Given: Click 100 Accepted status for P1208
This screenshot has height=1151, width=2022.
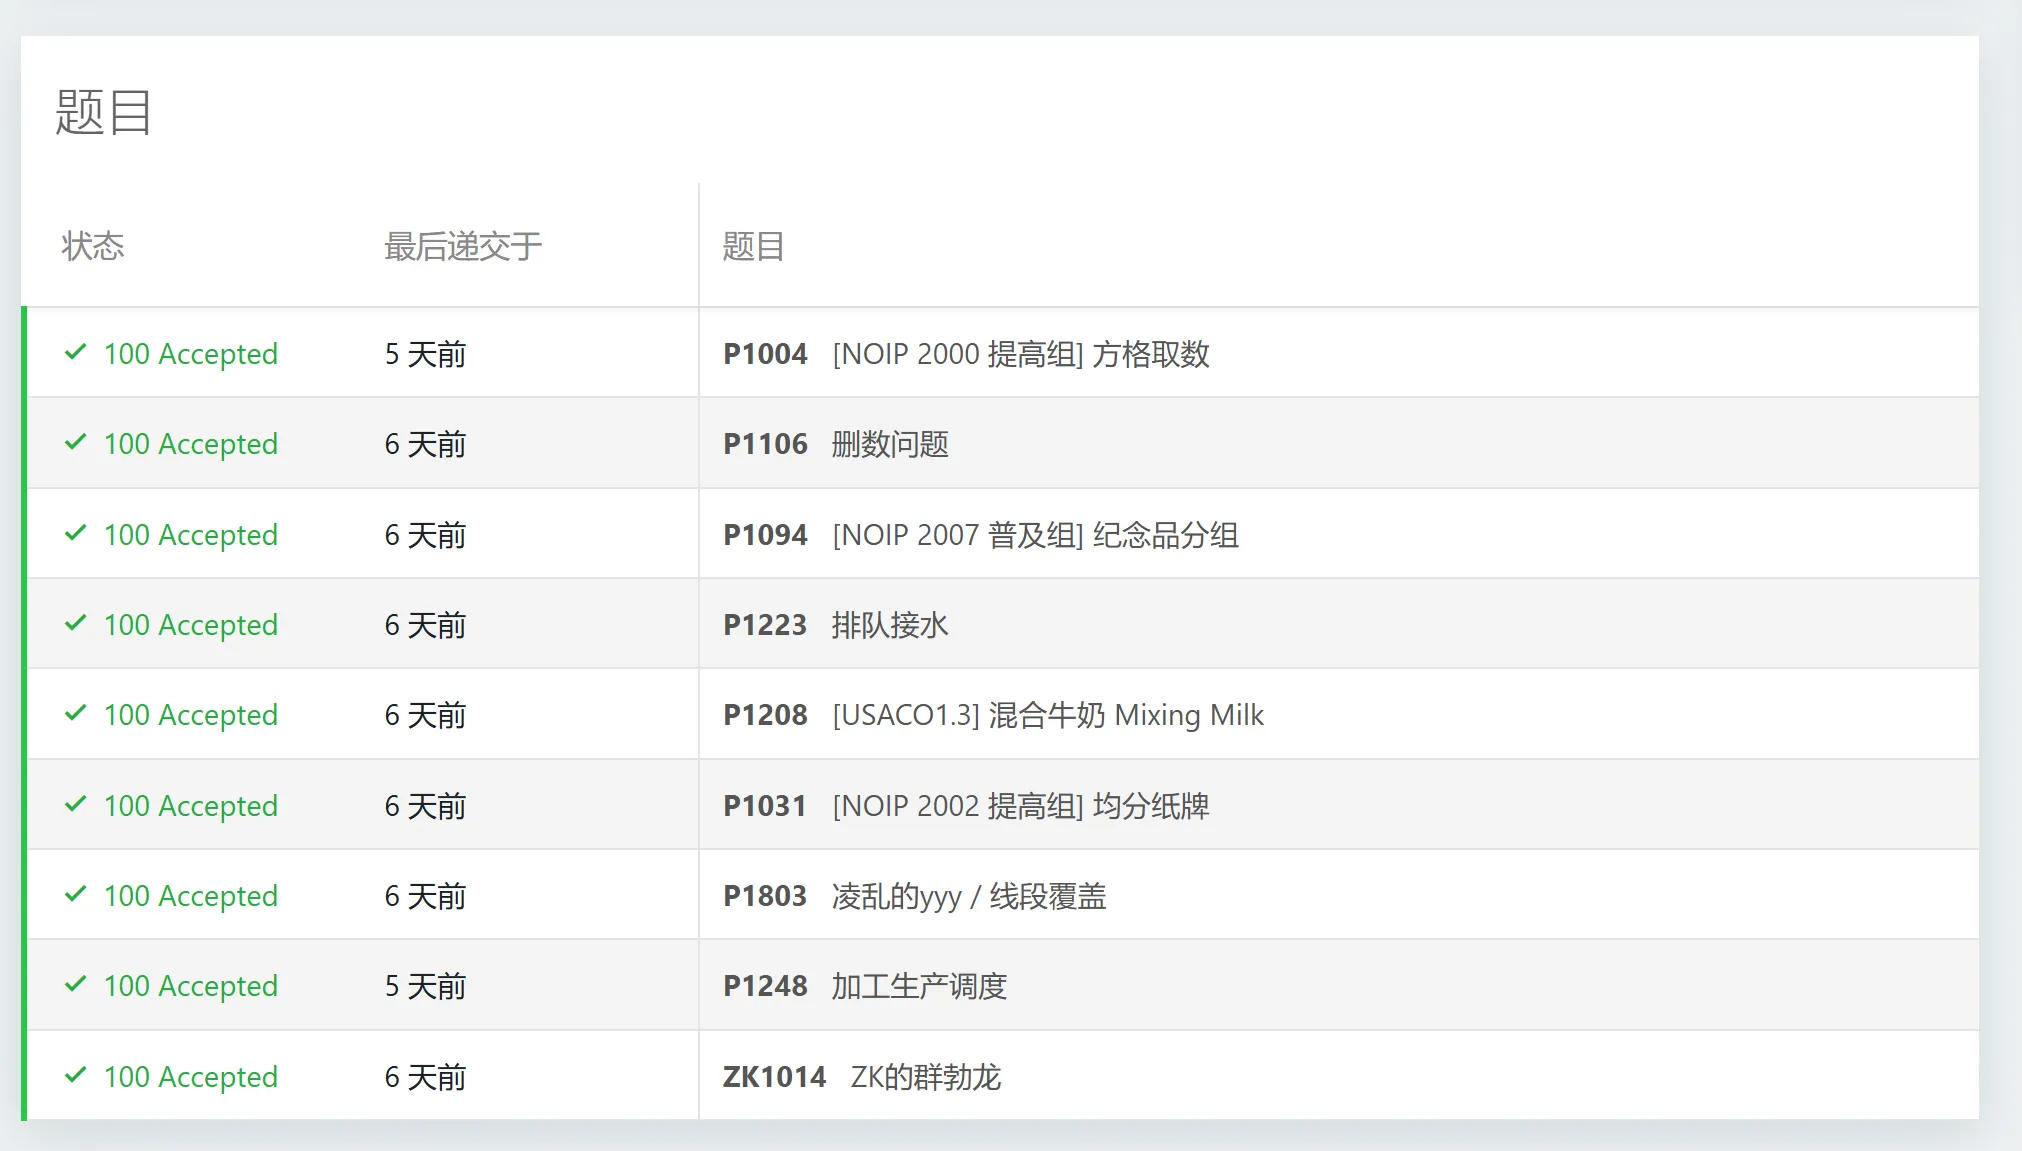Looking at the screenshot, I should [x=190, y=715].
